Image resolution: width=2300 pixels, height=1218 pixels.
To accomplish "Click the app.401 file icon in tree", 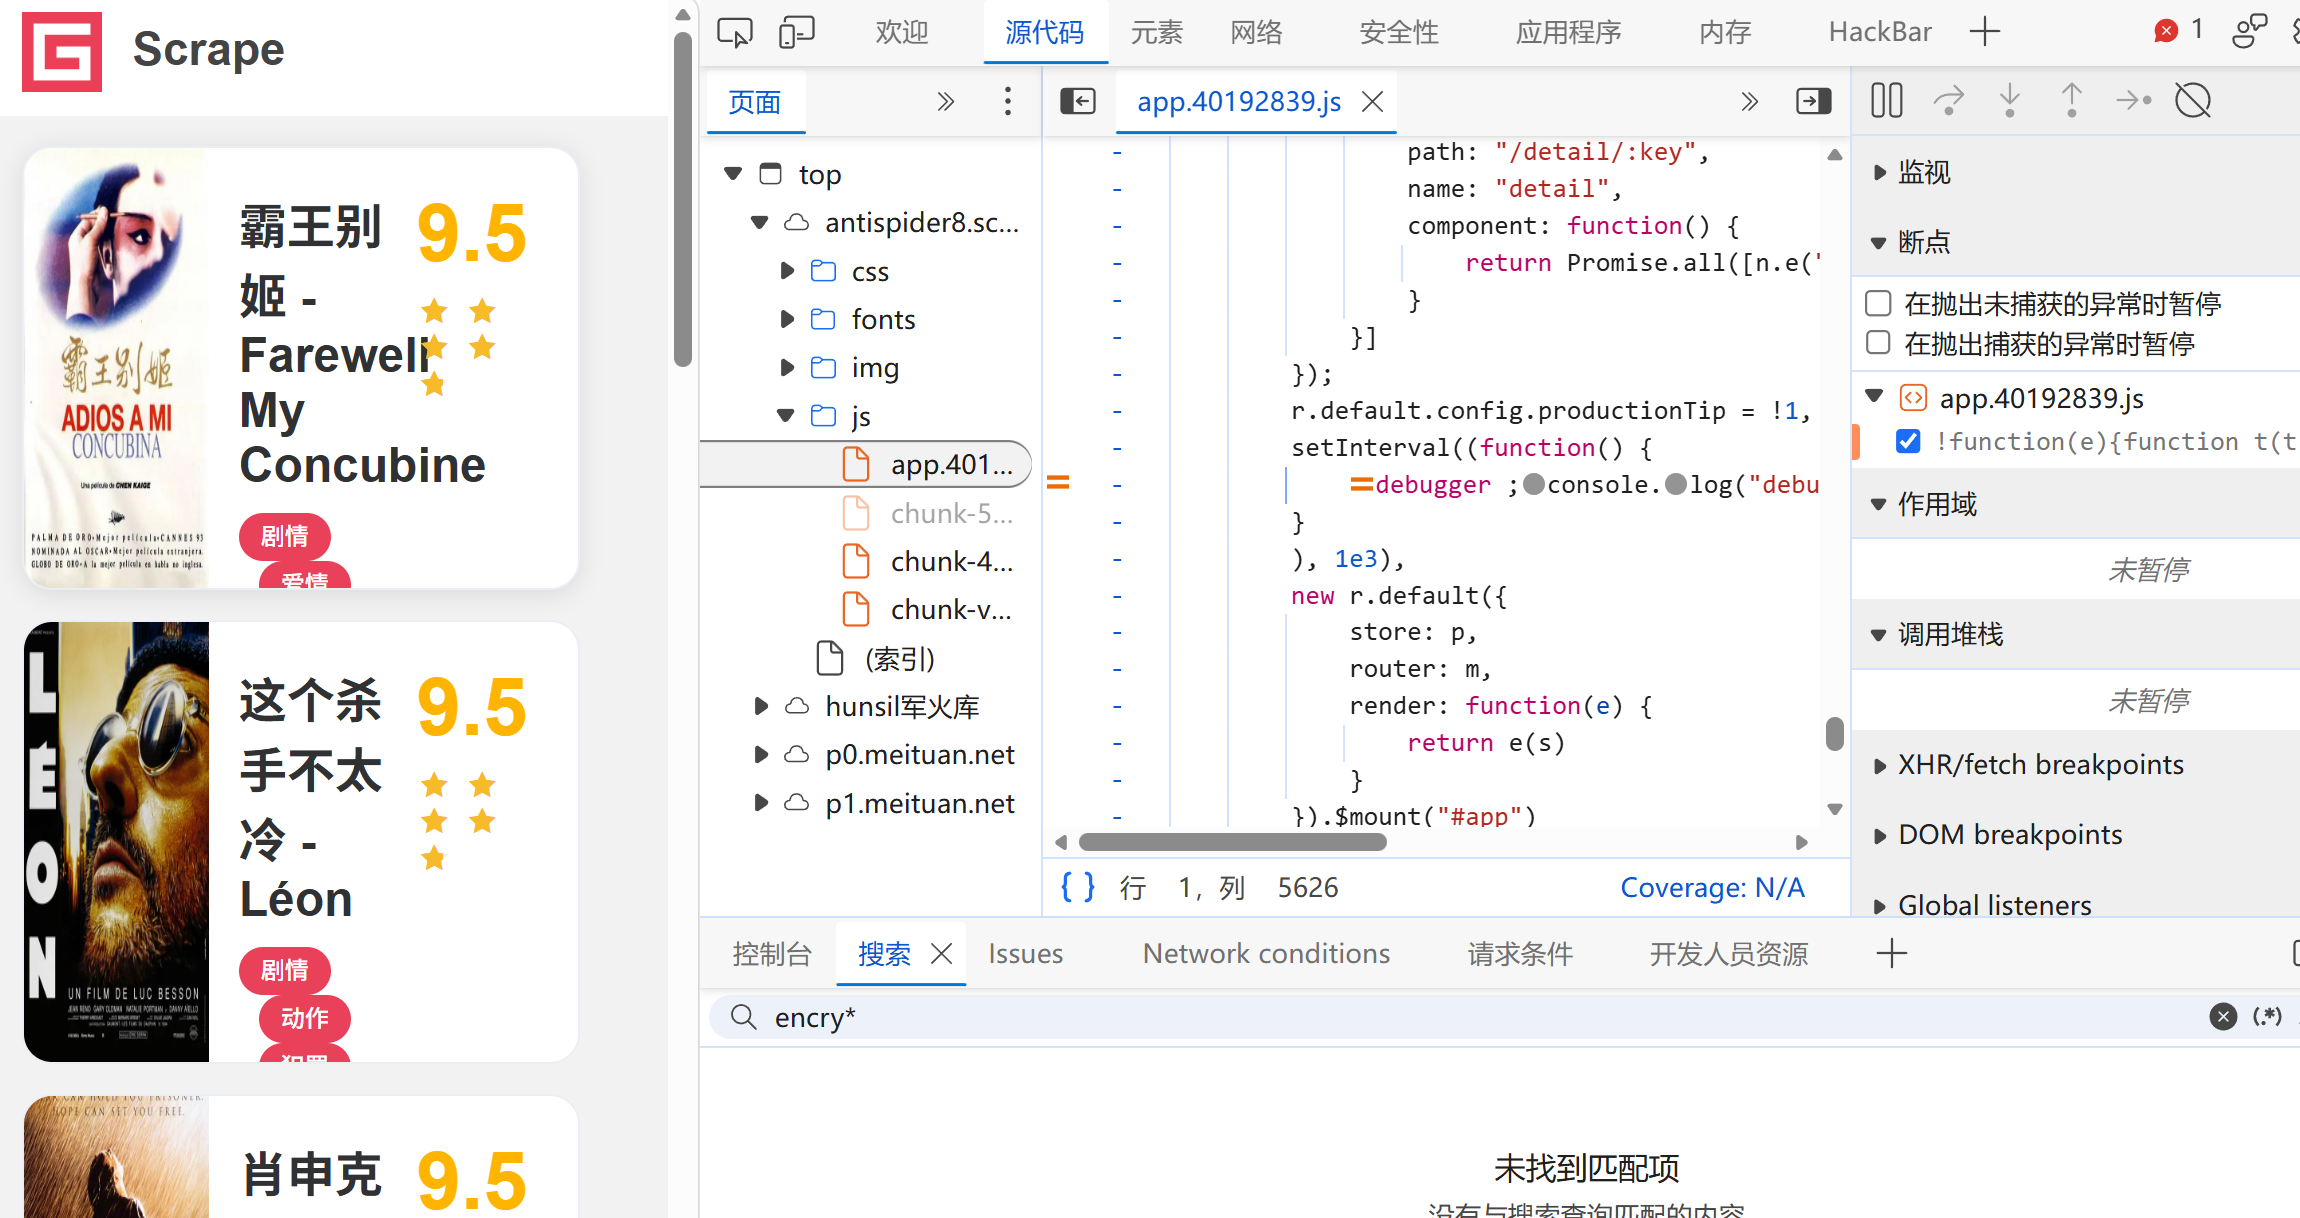I will coord(856,464).
